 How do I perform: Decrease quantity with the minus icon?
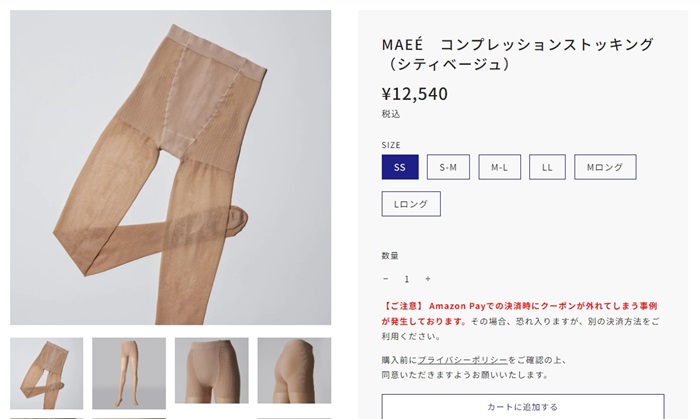[x=386, y=279]
